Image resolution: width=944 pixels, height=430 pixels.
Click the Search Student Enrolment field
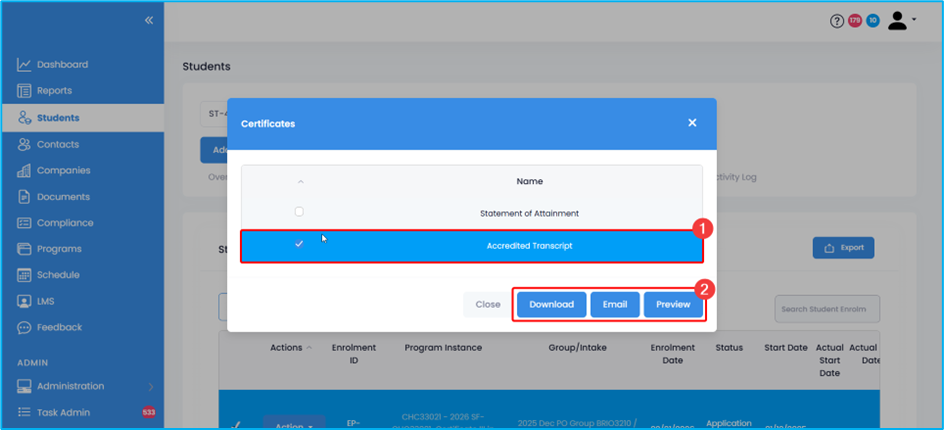[826, 309]
